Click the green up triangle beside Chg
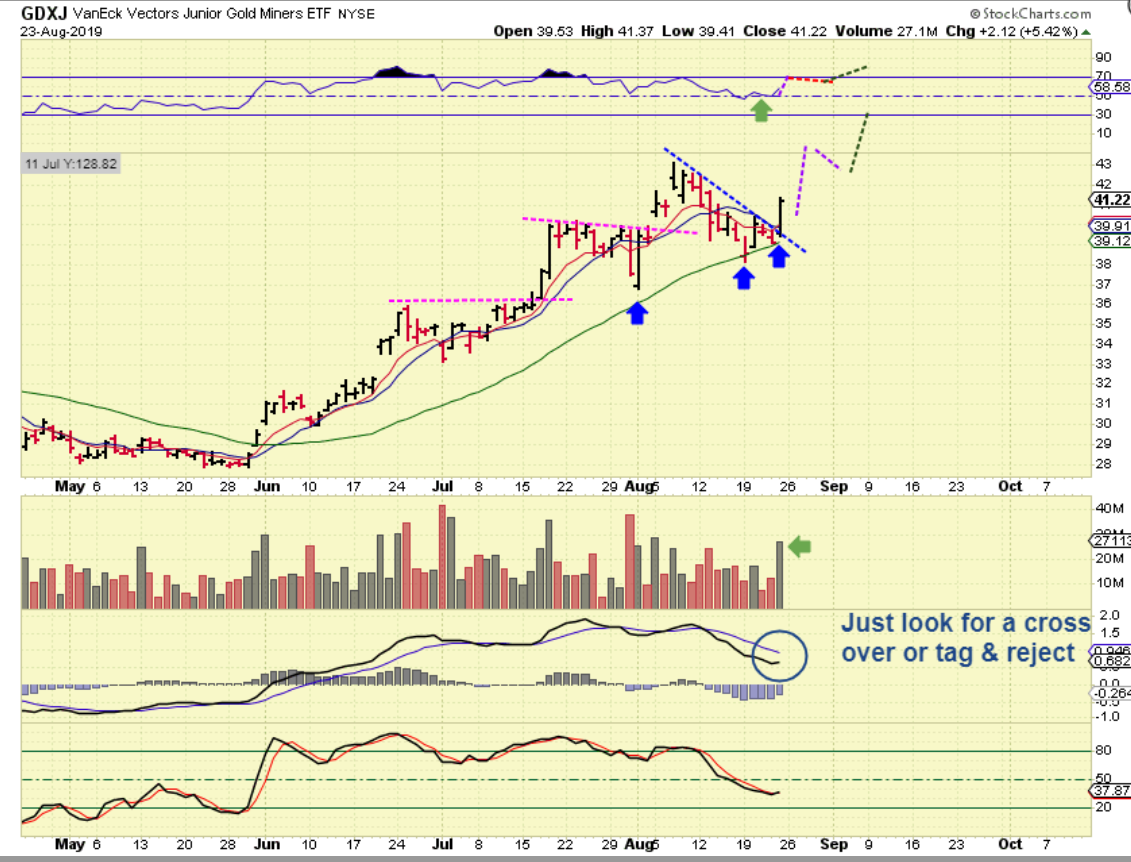Screen dimensions: 1131x862 [1086, 32]
